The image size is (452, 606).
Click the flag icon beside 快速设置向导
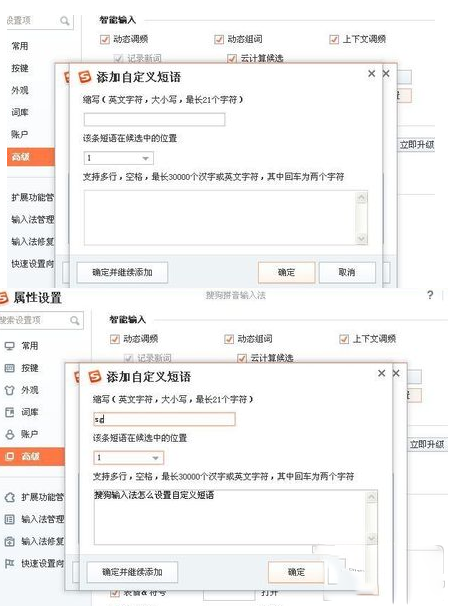[10, 563]
